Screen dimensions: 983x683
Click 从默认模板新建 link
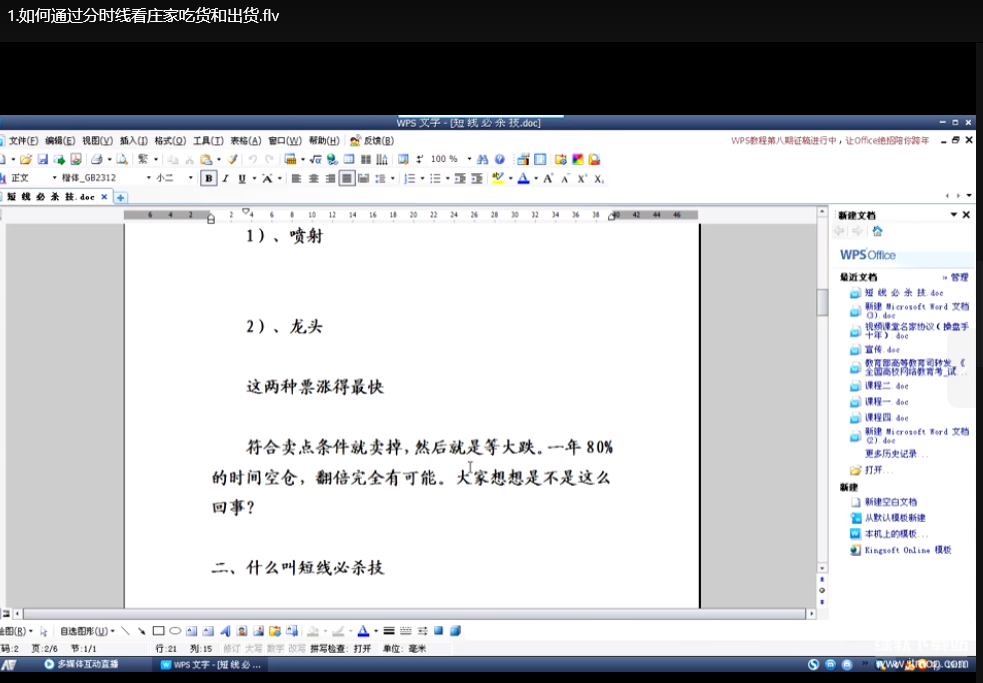click(x=895, y=518)
